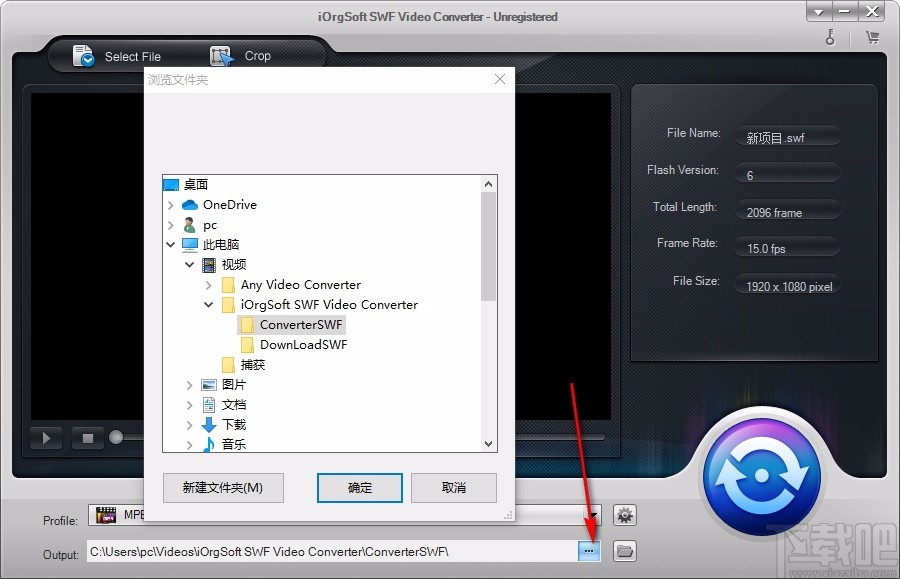The width and height of the screenshot is (900, 579).
Task: Open the conversion settings gear icon
Action: click(x=624, y=514)
